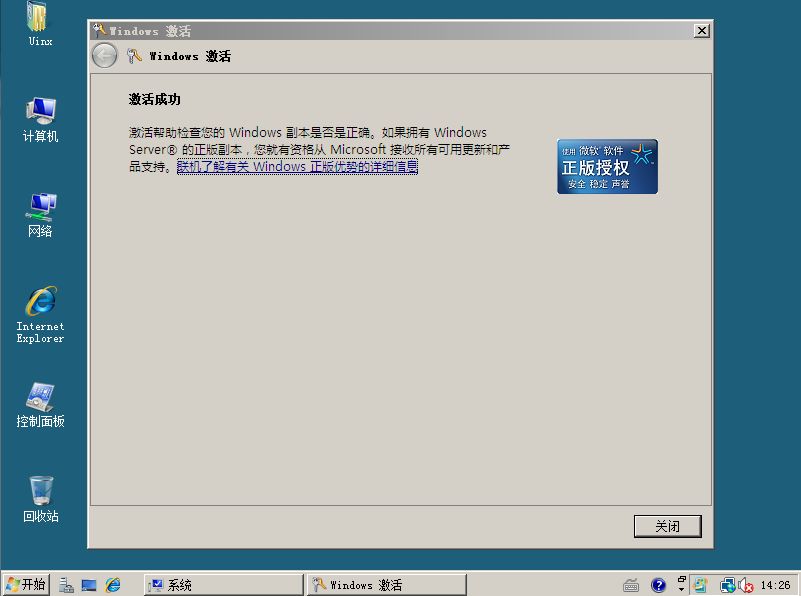Image resolution: width=801 pixels, height=596 pixels.
Task: Open the Windows 正版优势 online details link
Action: [297, 166]
